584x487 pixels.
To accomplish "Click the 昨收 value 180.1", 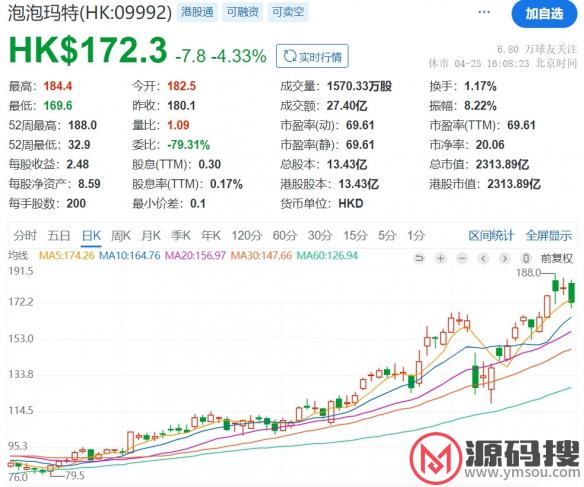I will (181, 106).
